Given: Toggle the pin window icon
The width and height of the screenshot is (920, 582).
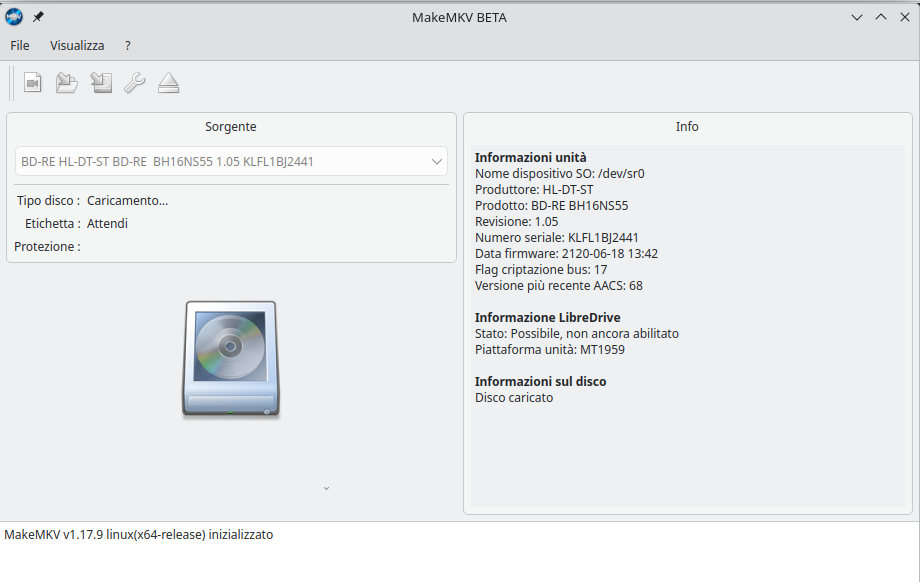Looking at the screenshot, I should (38, 17).
